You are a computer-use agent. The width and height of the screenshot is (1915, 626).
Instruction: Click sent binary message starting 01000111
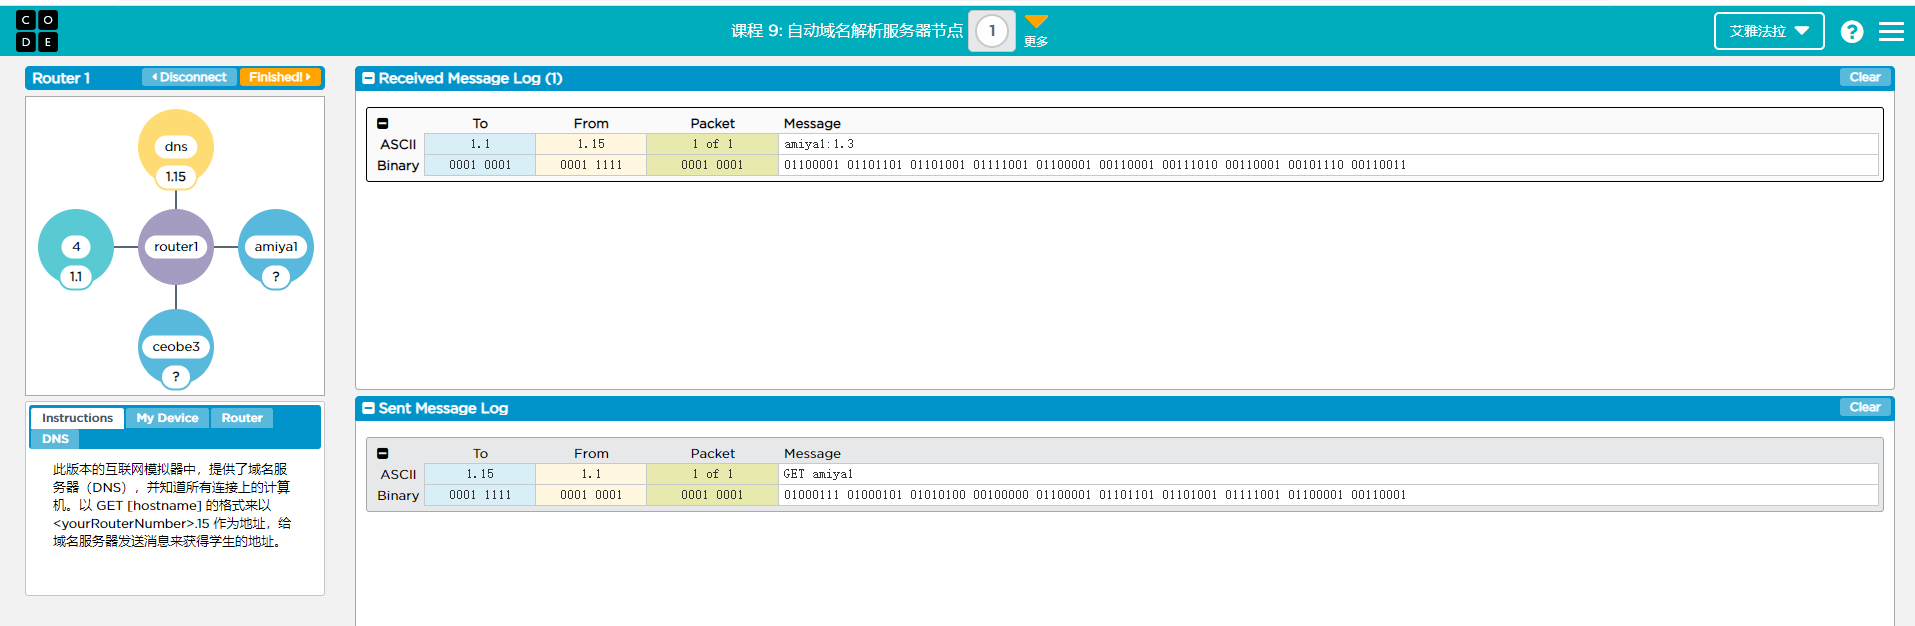[x=1095, y=495]
